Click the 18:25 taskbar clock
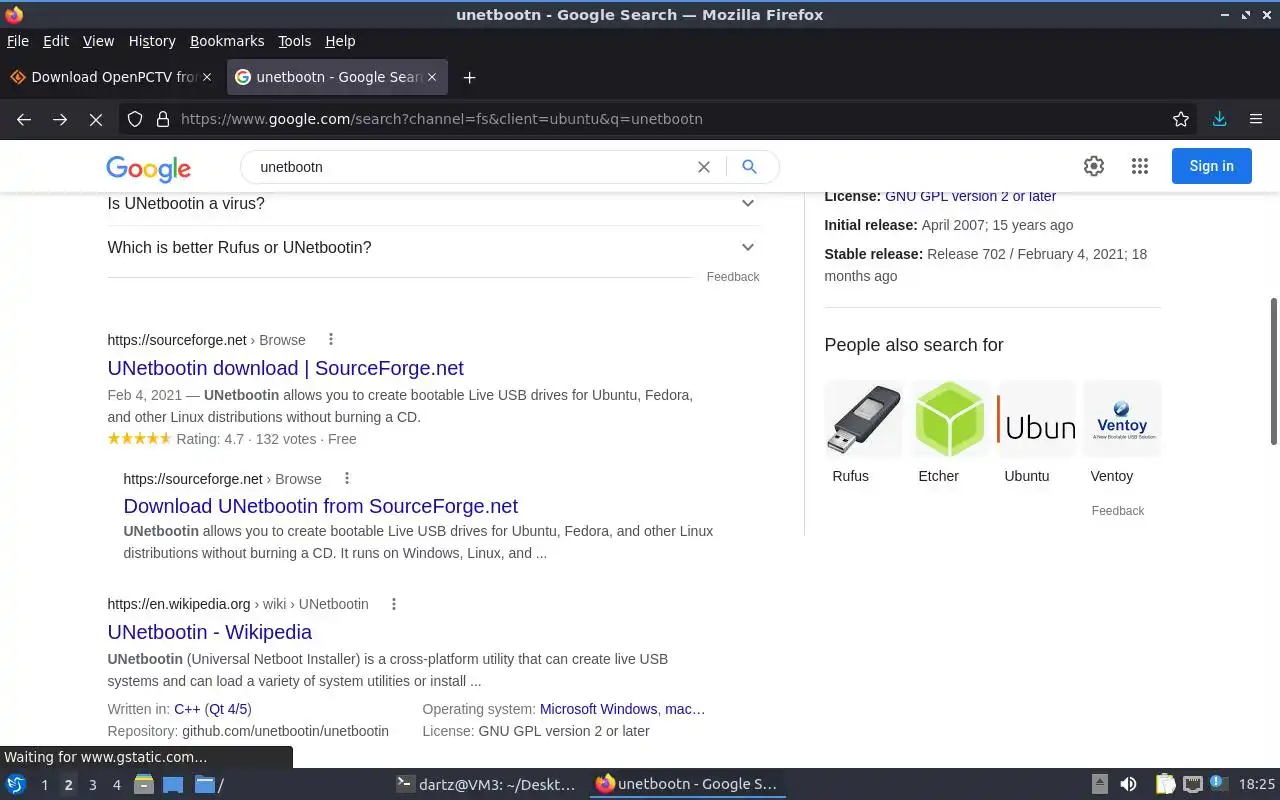Viewport: 1280px width, 800px height. click(x=1257, y=785)
